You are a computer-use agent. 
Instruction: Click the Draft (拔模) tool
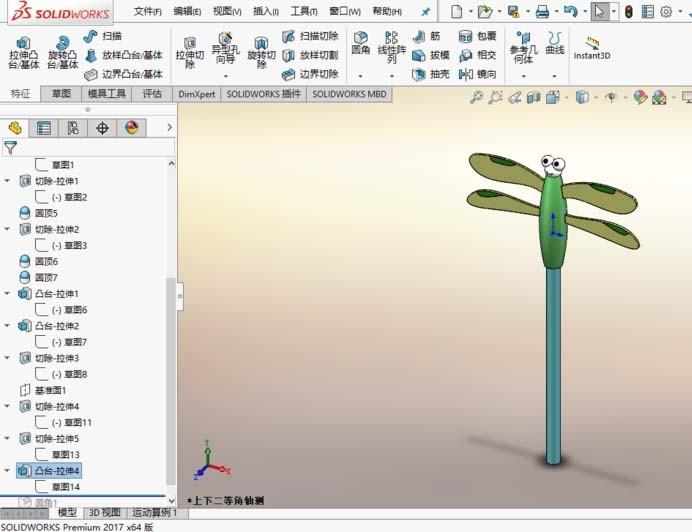pos(431,55)
